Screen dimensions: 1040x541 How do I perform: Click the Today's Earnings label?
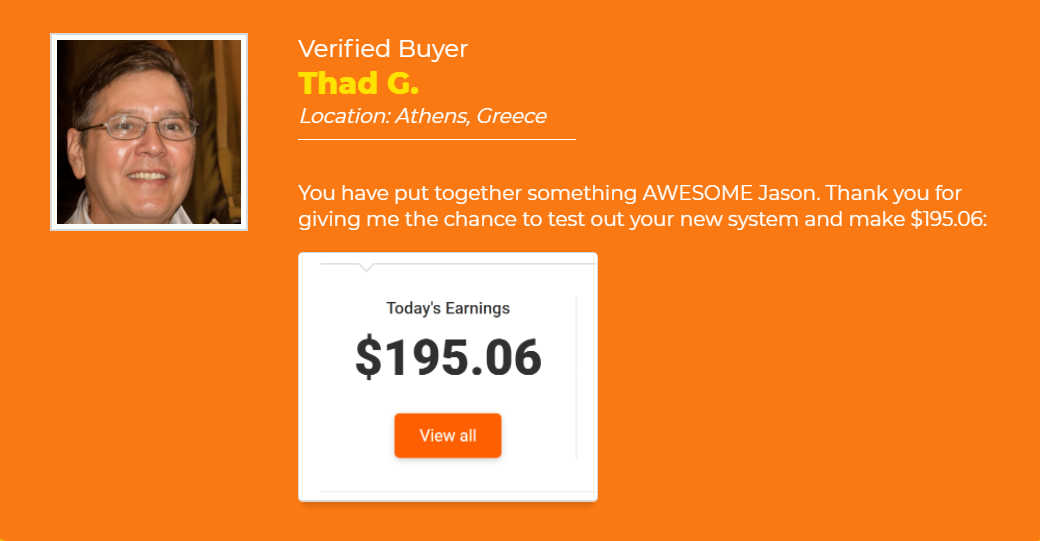(x=448, y=308)
